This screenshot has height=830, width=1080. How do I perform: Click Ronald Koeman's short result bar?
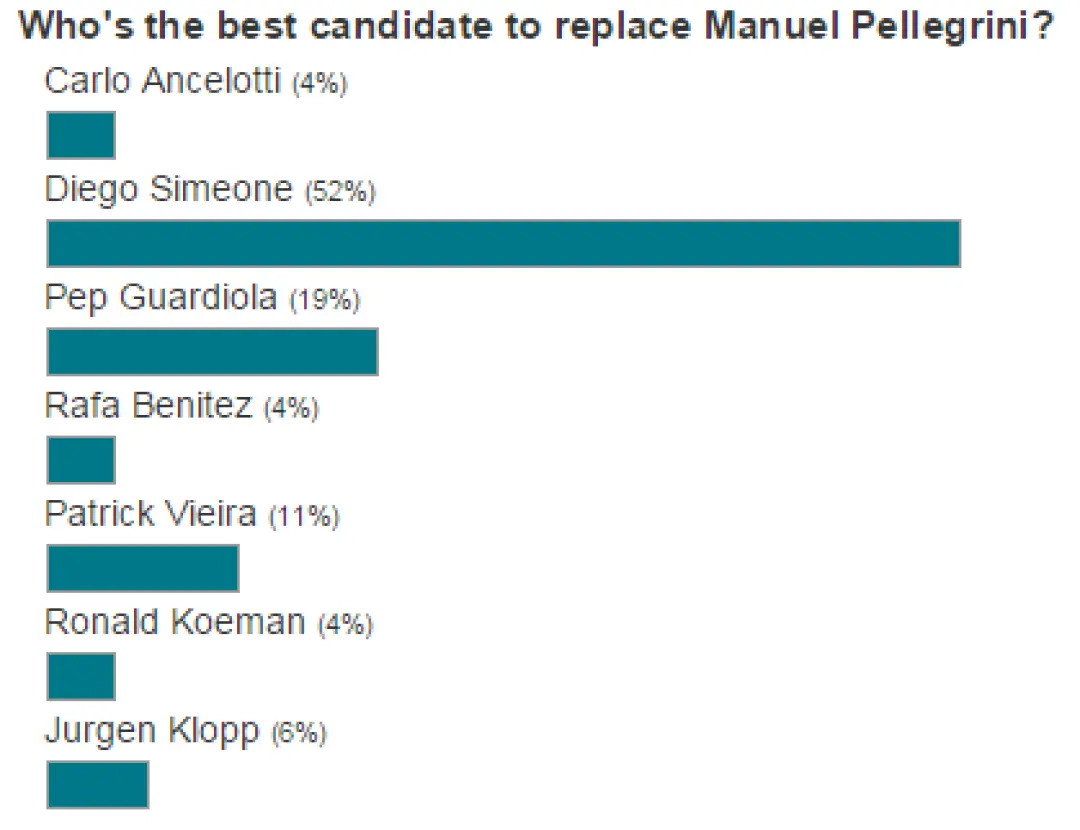point(81,676)
